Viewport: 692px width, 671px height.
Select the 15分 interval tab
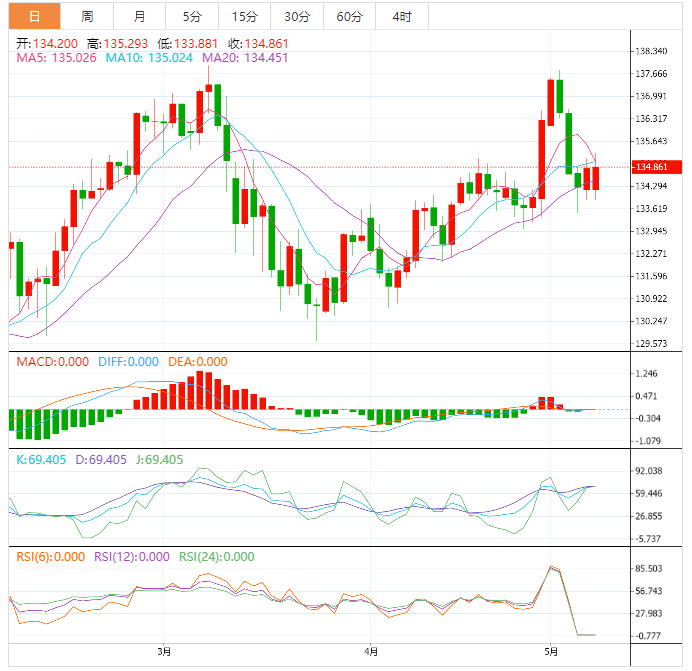(x=243, y=17)
